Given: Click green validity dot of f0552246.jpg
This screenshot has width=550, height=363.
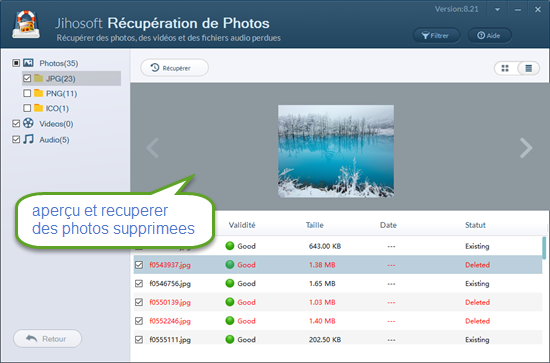Looking at the screenshot, I should (230, 321).
